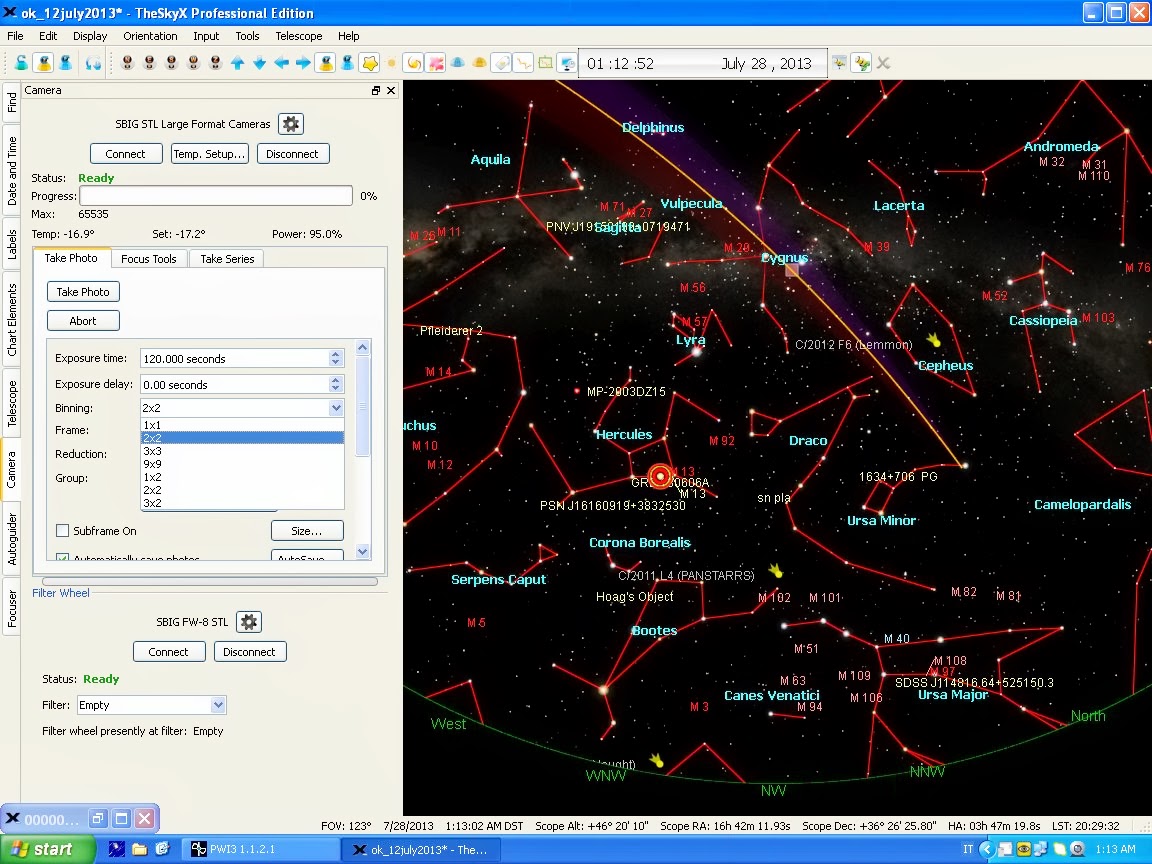Collapse the Binning dropdown arrow
1152x864 pixels.
click(335, 408)
